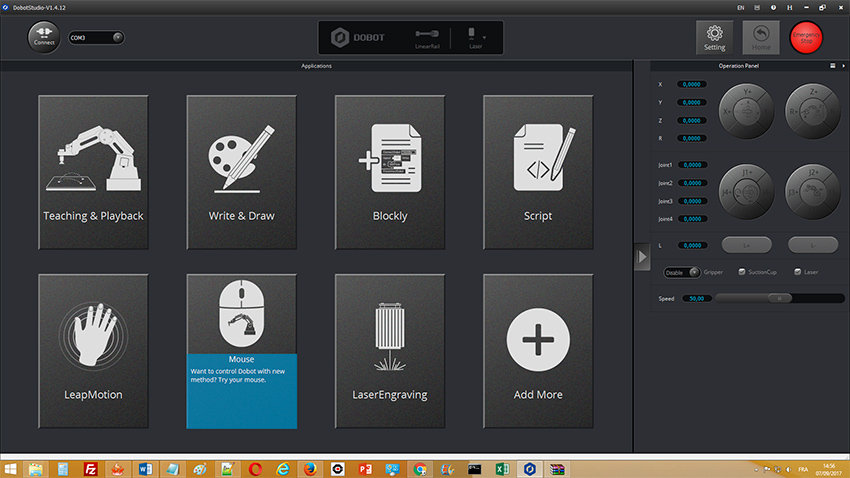This screenshot has width=850, height=478.
Task: Adjust the Speed slider handle
Action: pyautogui.click(x=780, y=298)
